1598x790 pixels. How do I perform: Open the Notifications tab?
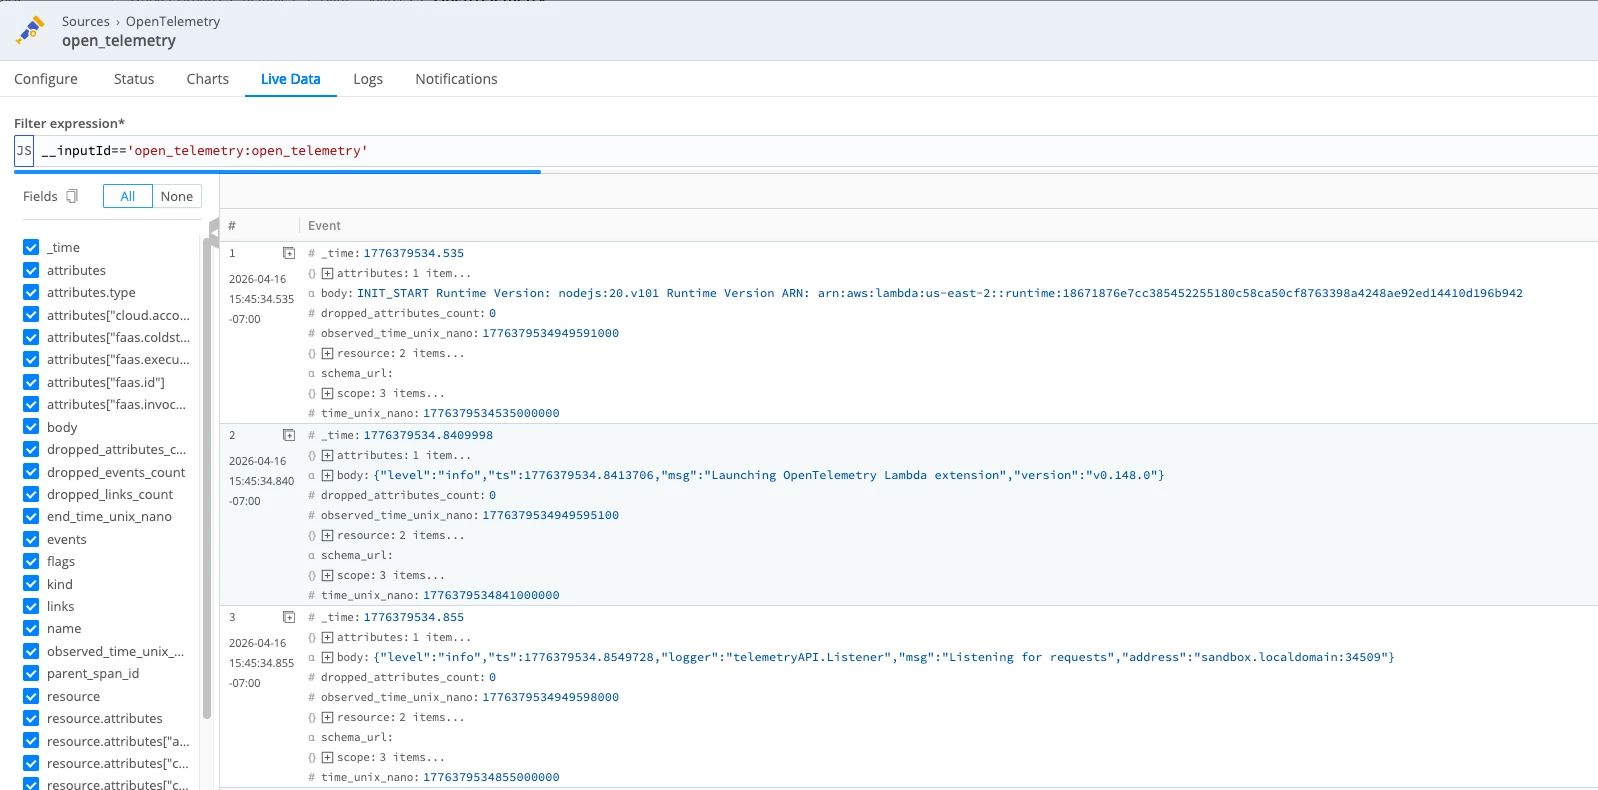[x=456, y=79]
